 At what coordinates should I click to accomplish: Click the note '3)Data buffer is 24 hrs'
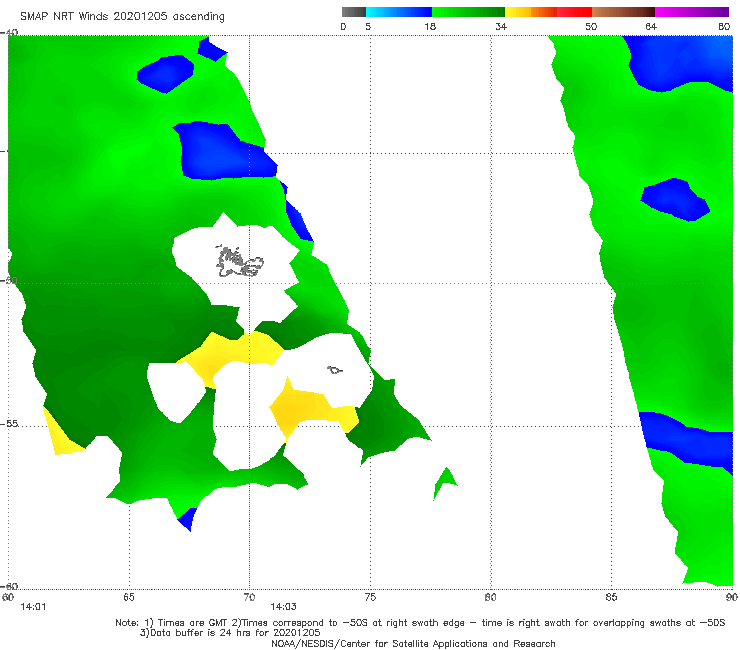(x=230, y=633)
